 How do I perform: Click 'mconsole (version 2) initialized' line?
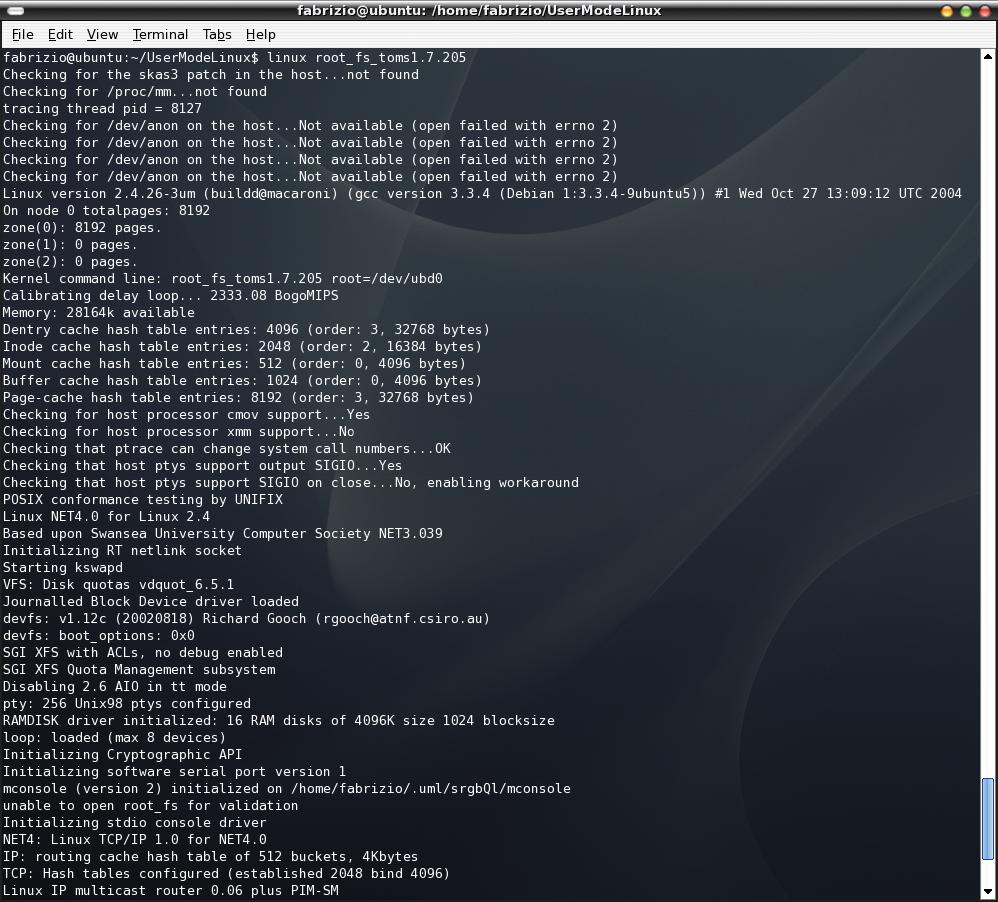coord(286,789)
